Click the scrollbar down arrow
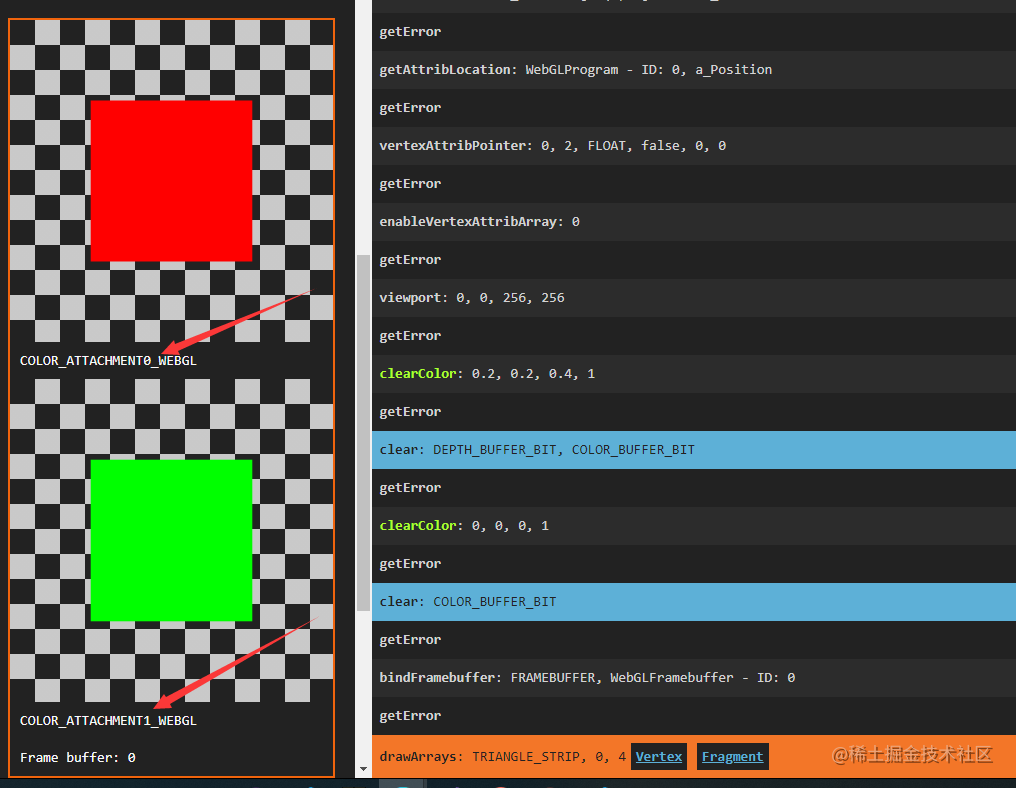1016x788 pixels. coord(364,769)
